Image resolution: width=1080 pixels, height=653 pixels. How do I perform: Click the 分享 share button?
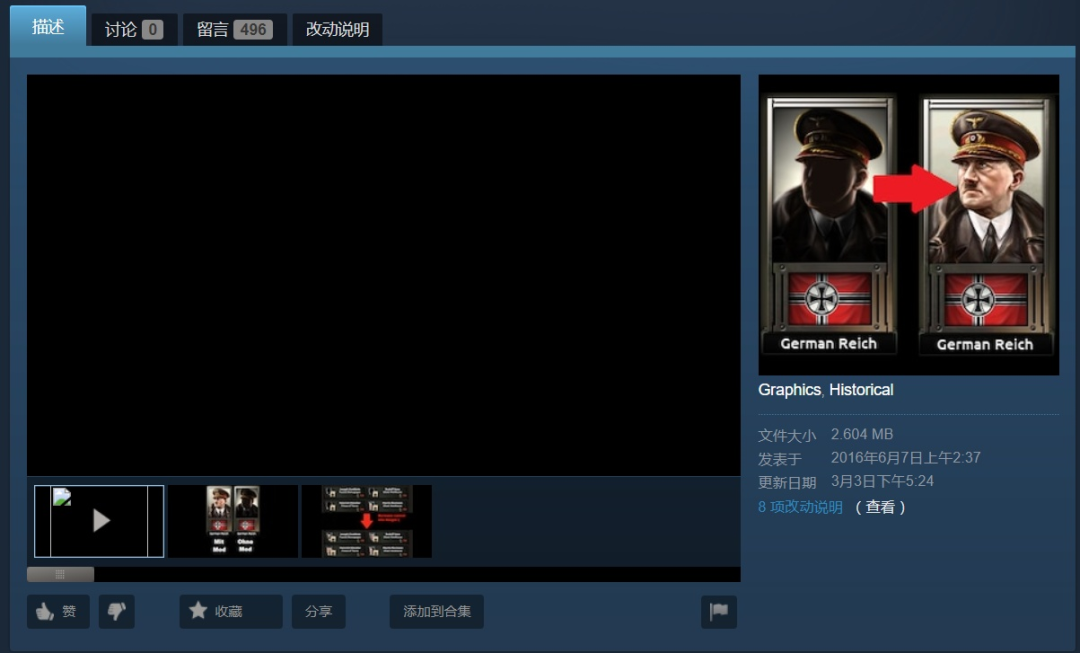[318, 611]
